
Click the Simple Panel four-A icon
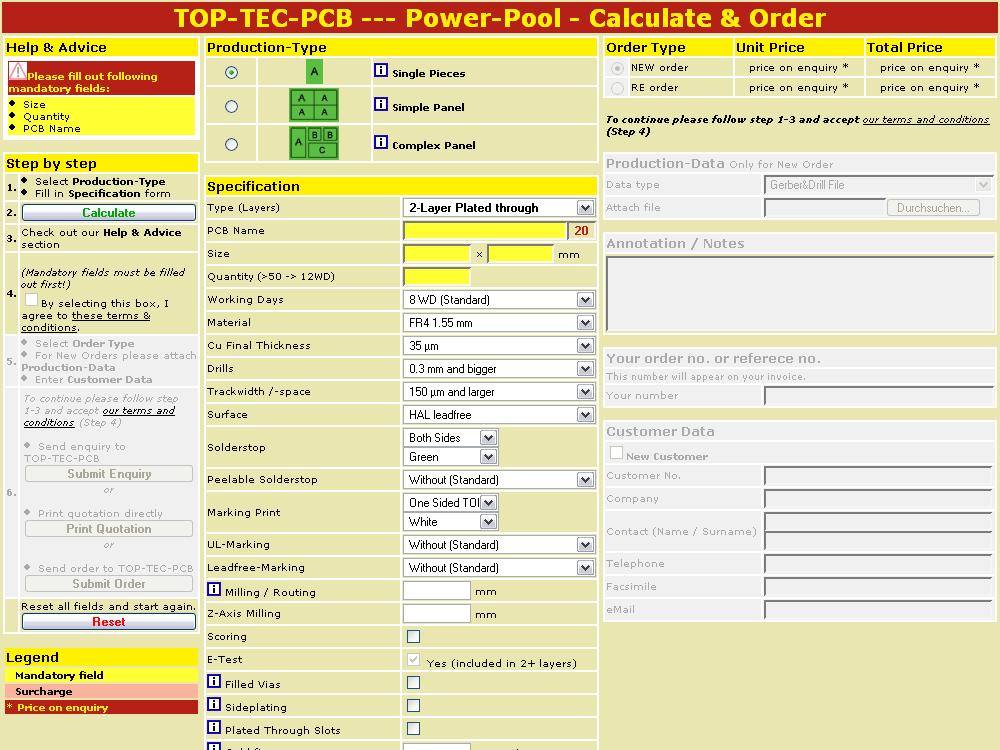314,105
